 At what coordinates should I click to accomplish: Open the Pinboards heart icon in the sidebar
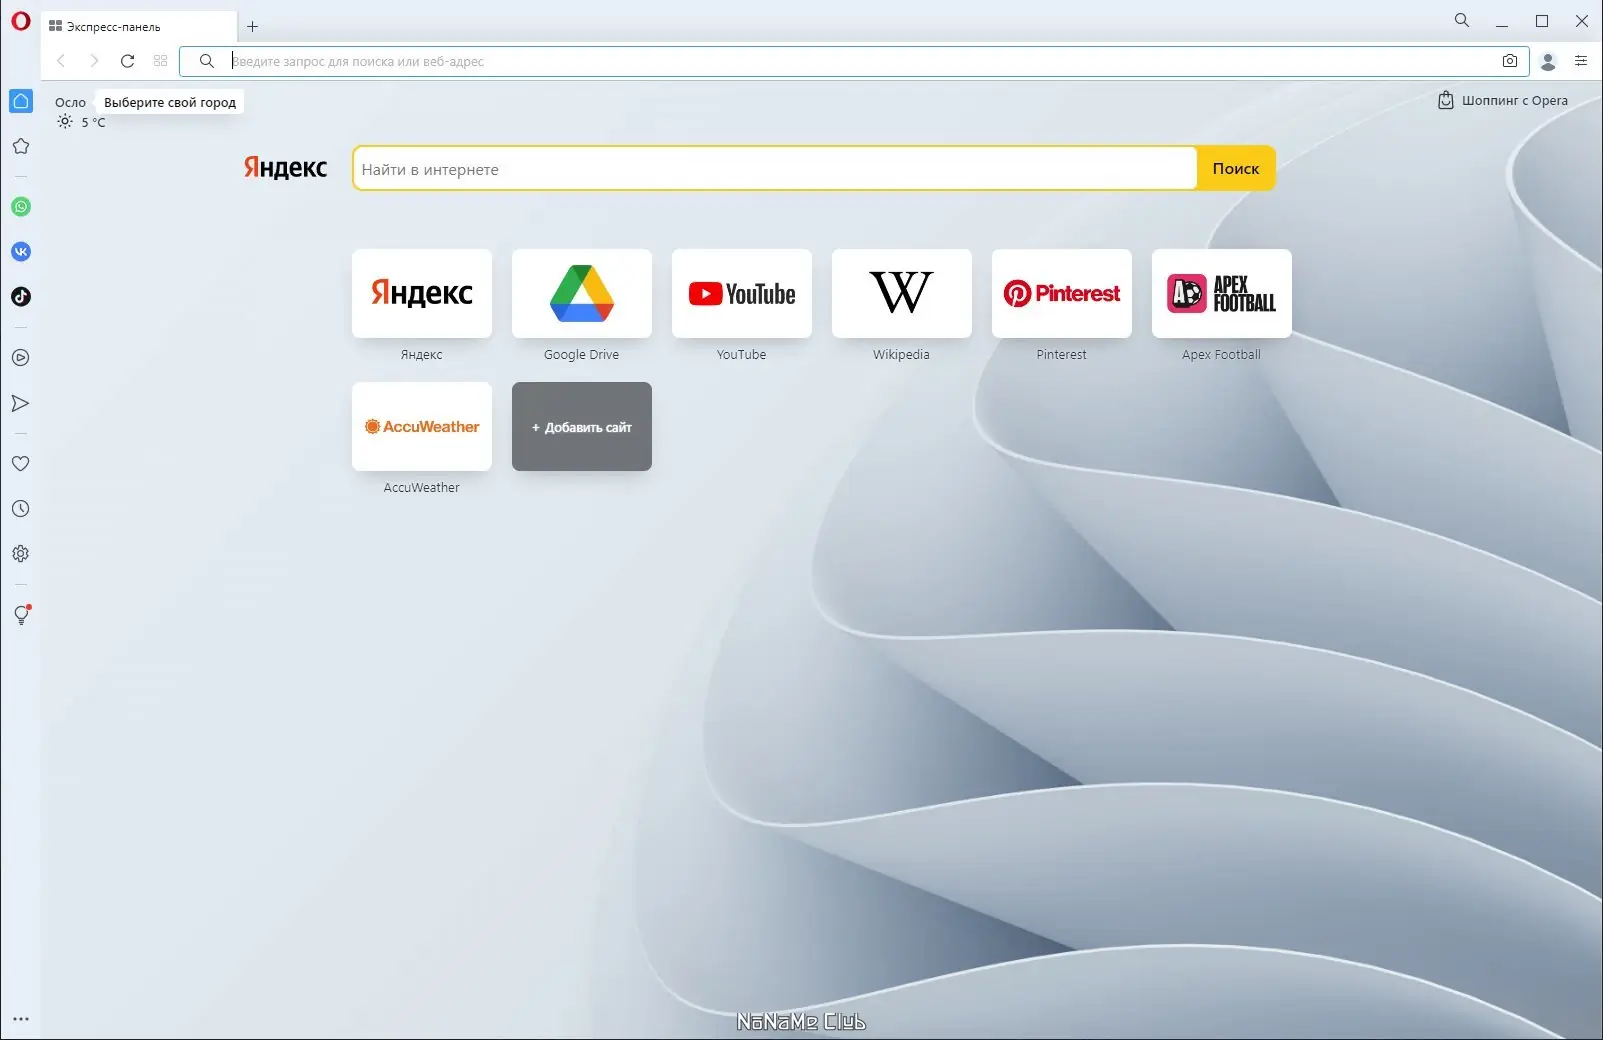click(21, 464)
